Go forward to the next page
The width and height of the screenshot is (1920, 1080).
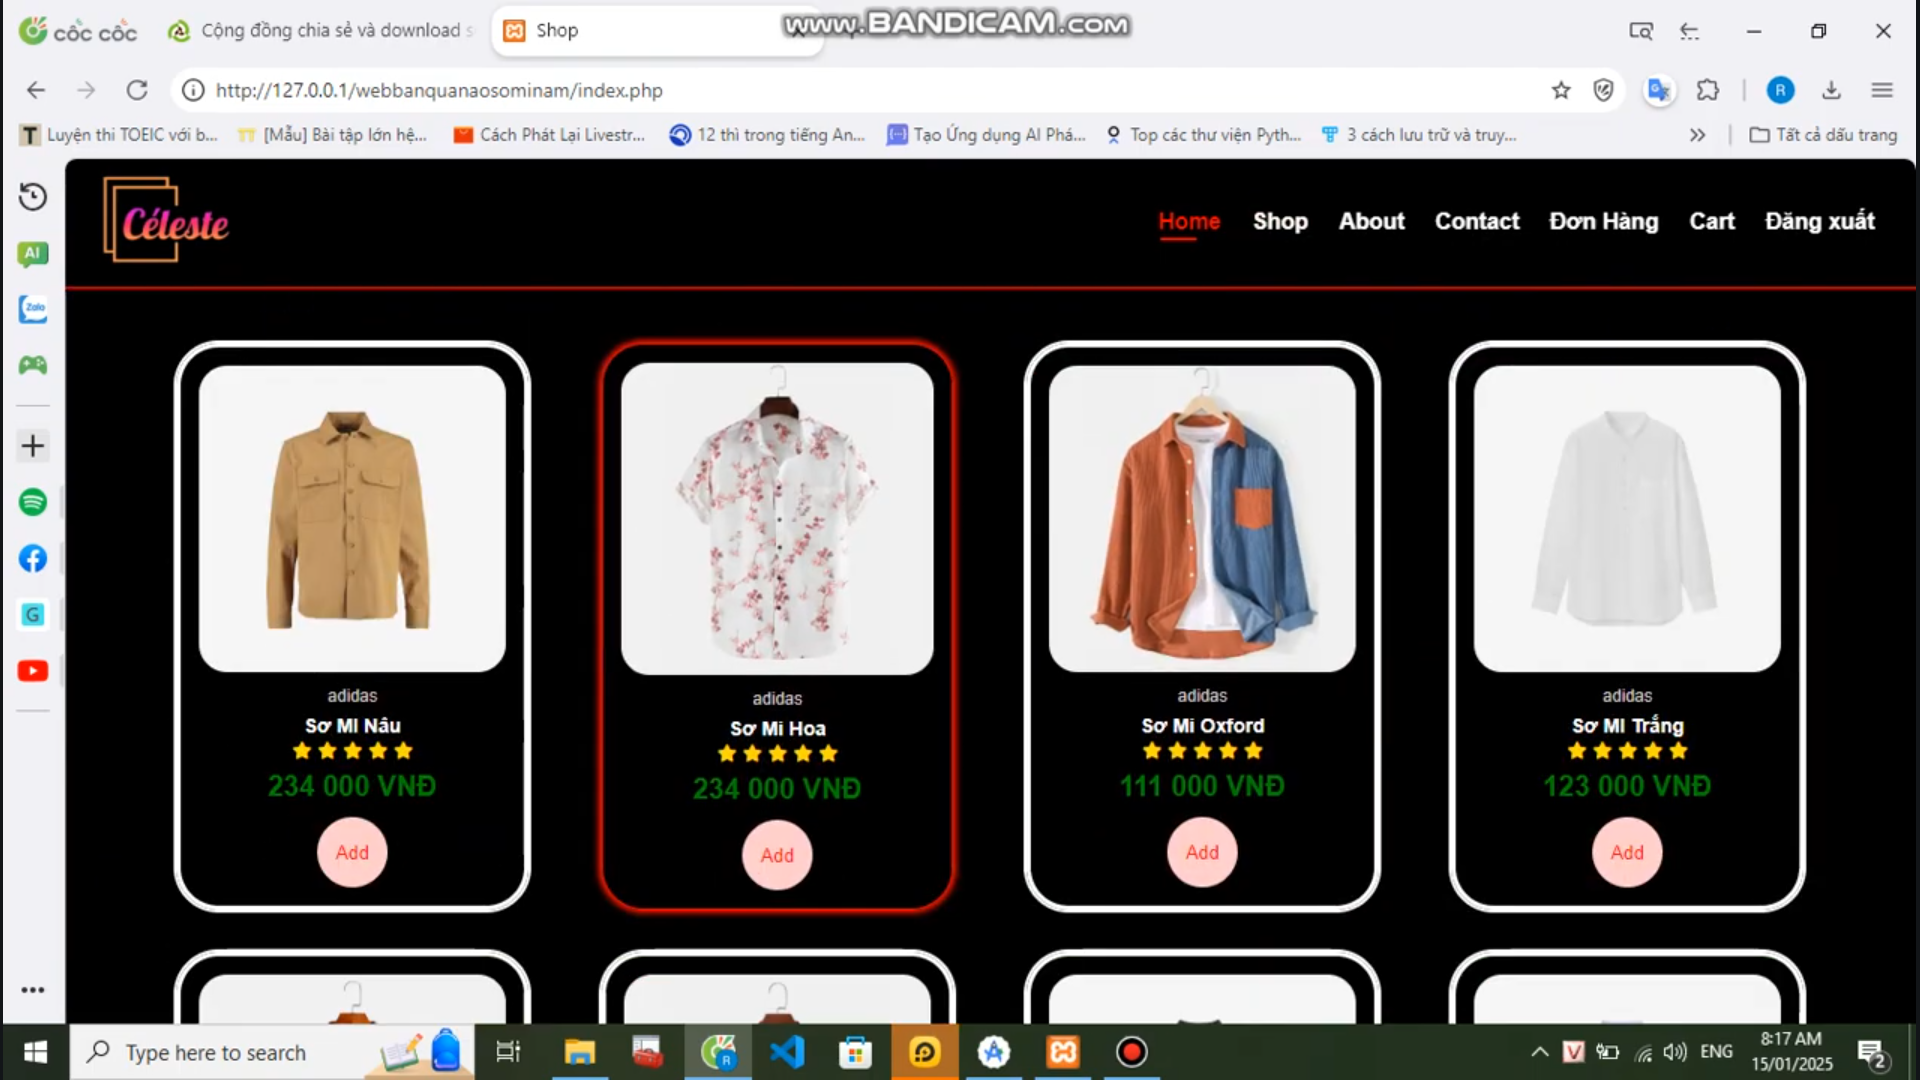click(x=86, y=90)
